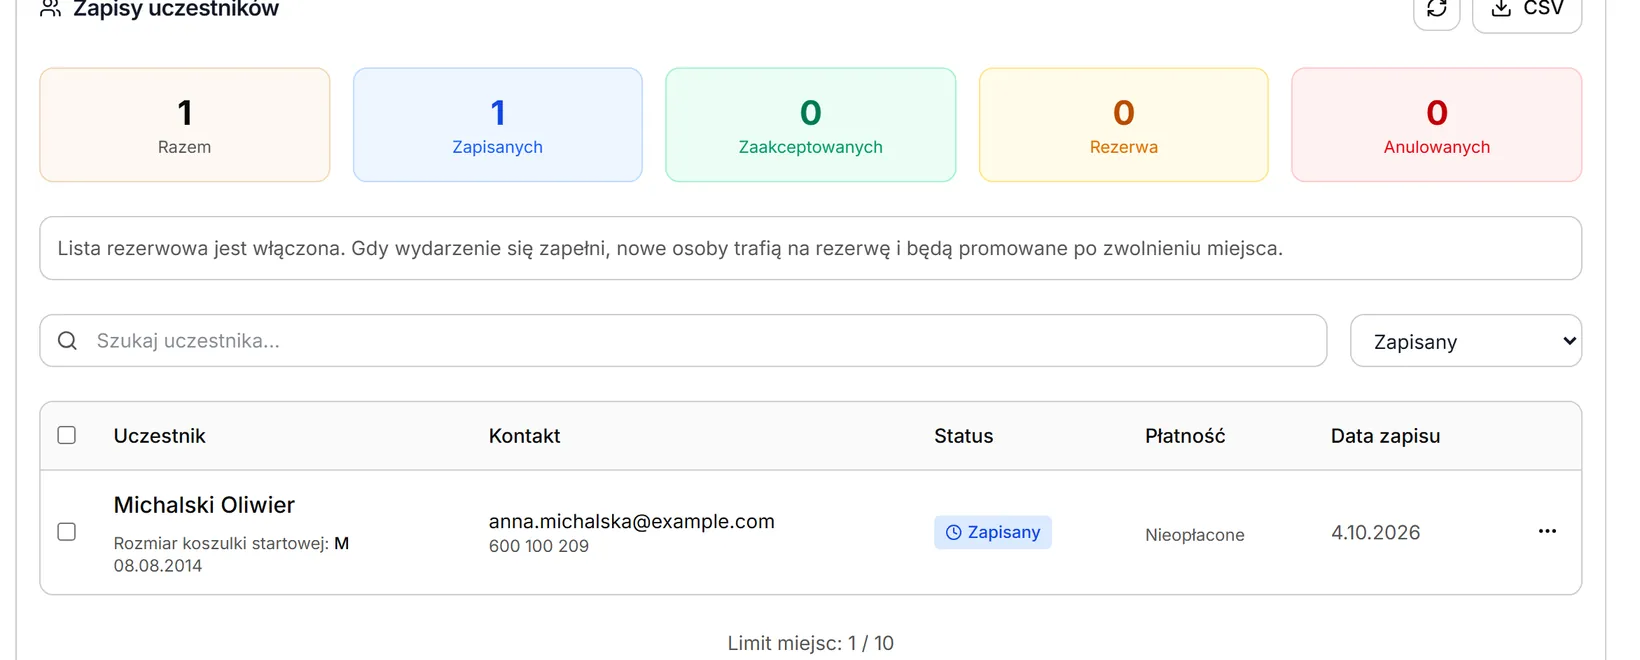Click the clock icon in Zapisany badge
1640x660 pixels.
954,533
